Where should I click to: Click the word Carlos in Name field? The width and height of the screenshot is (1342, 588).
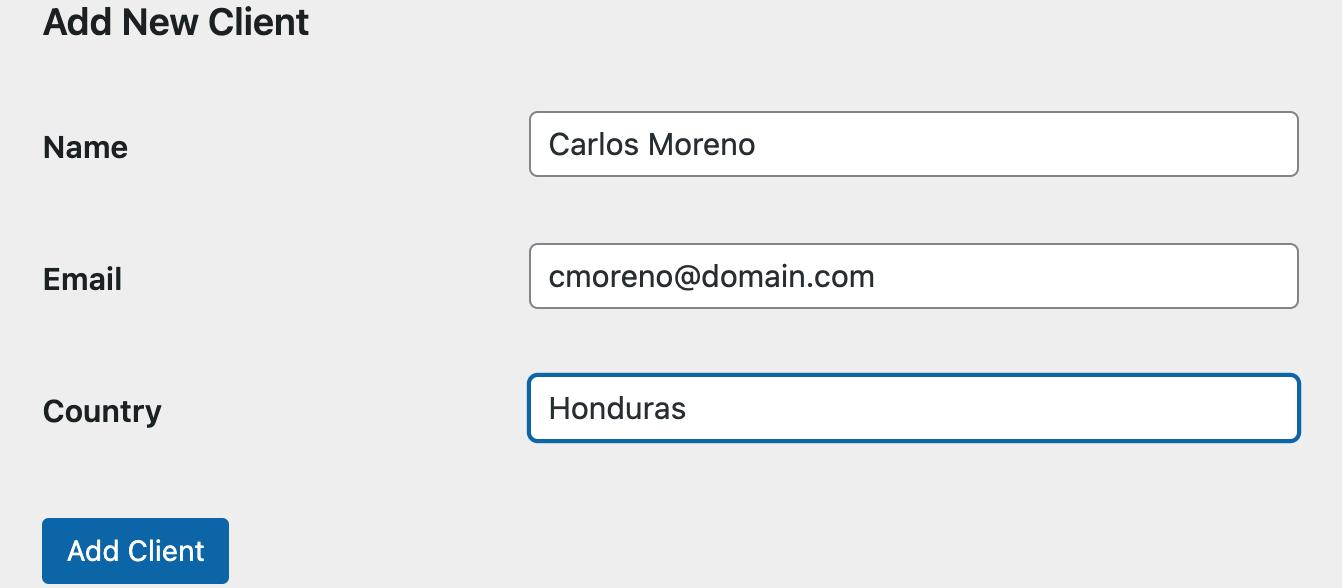593,144
